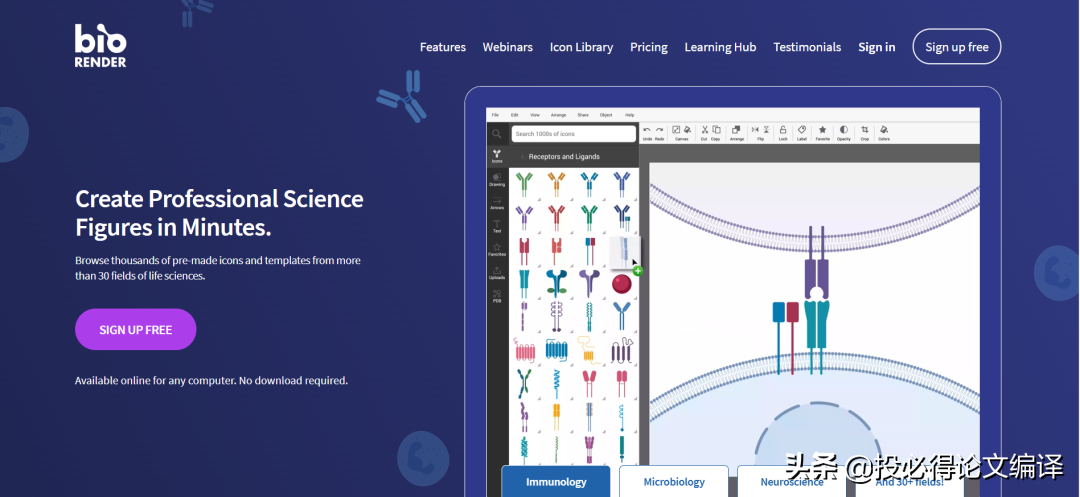This screenshot has height=497, width=1080.
Task: Open the Edit menu in editor
Action: coord(515,115)
